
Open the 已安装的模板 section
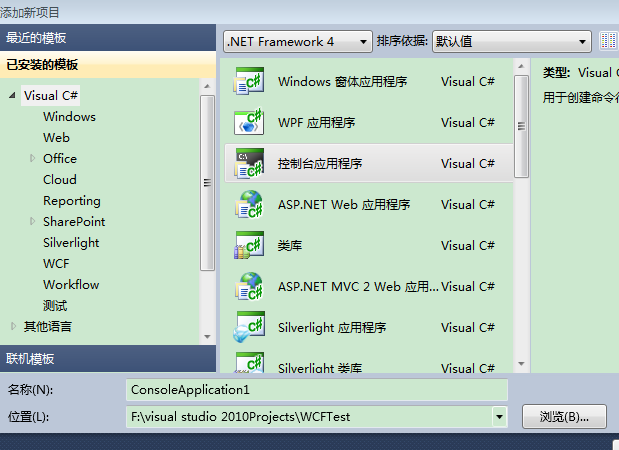pyautogui.click(x=108, y=64)
